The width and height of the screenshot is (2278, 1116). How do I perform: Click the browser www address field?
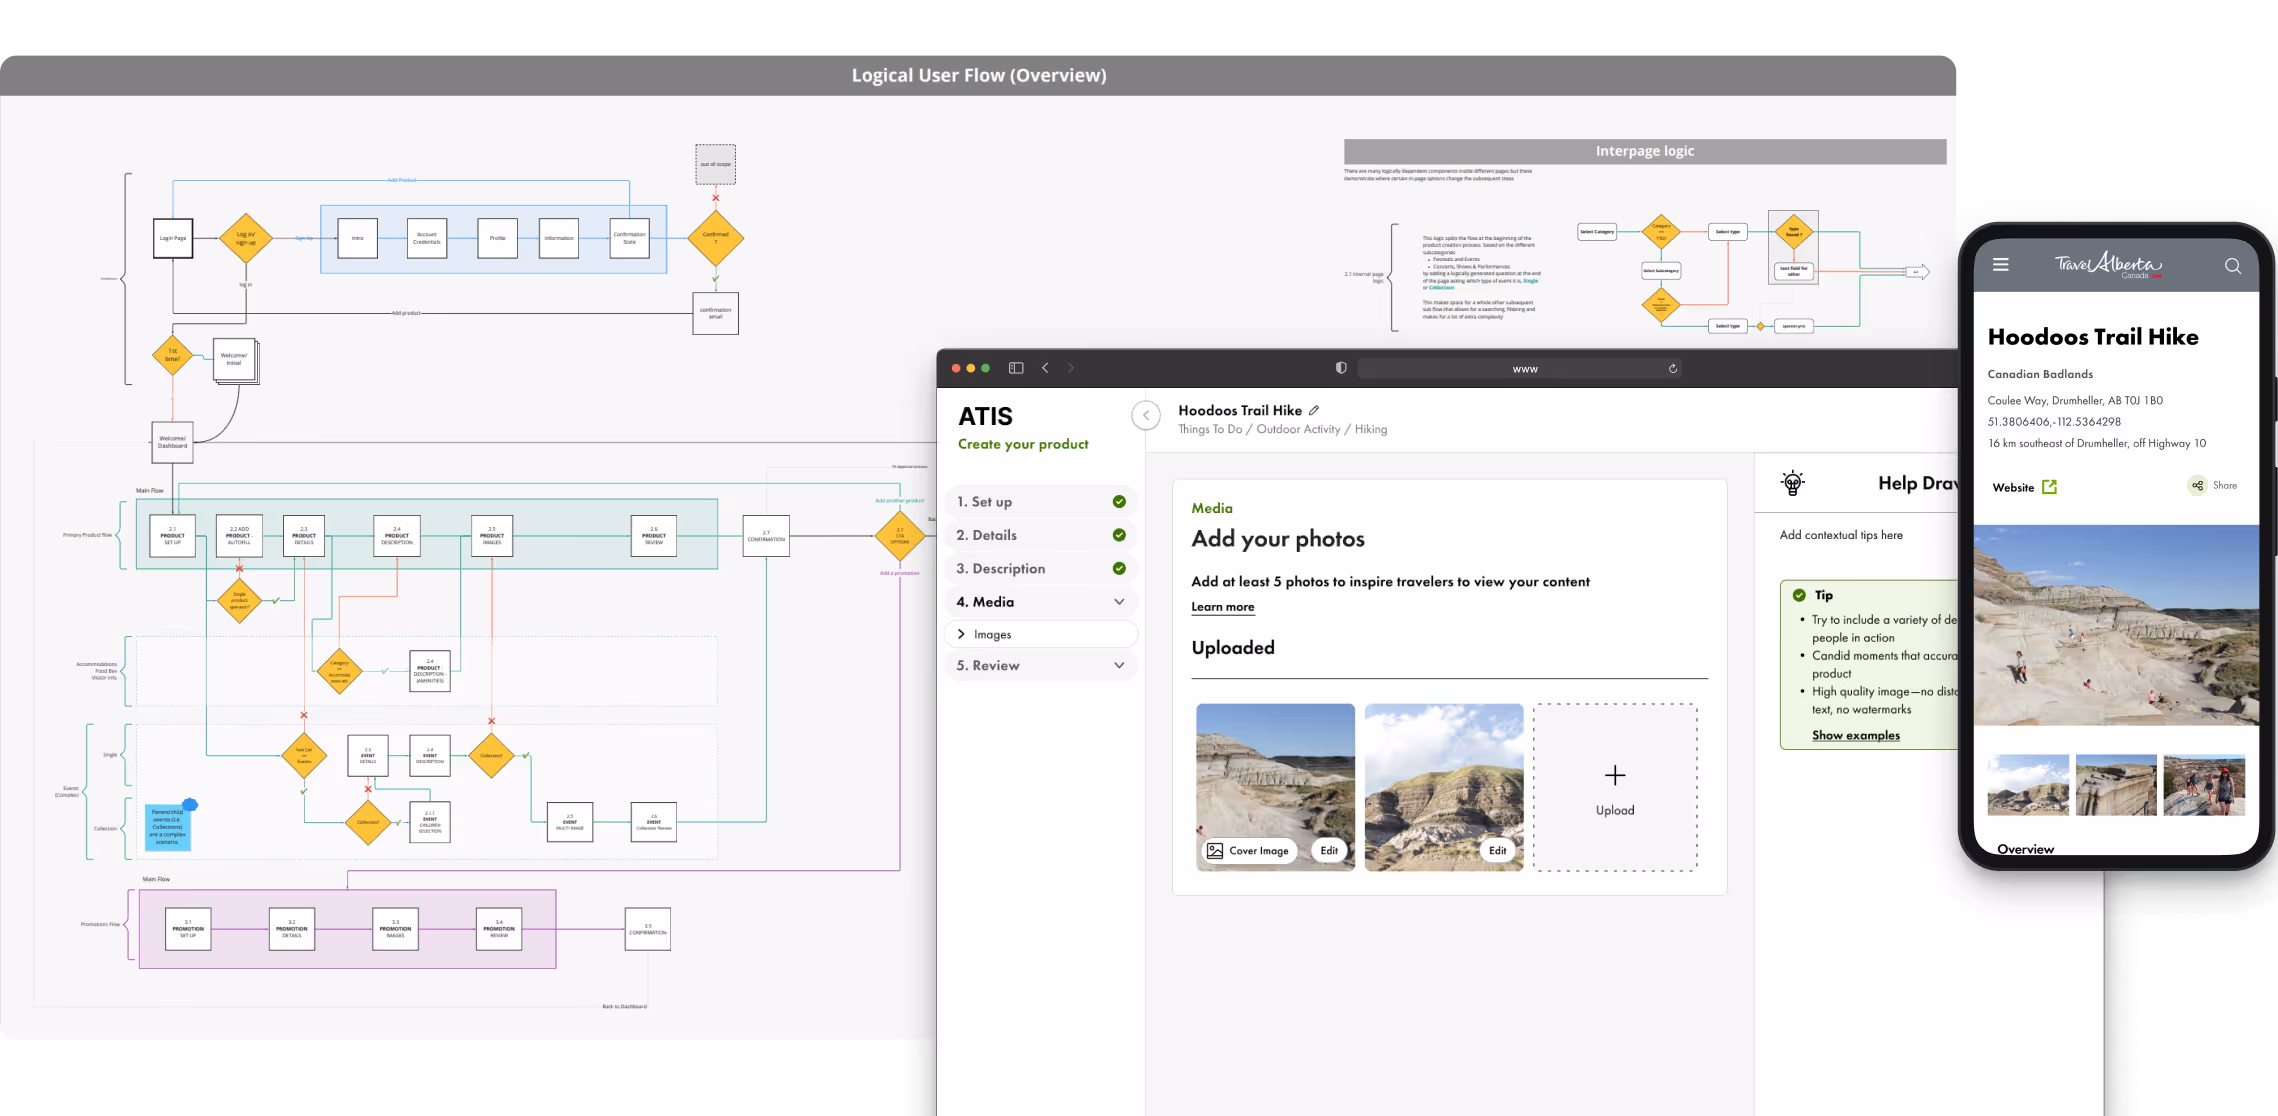(1524, 369)
